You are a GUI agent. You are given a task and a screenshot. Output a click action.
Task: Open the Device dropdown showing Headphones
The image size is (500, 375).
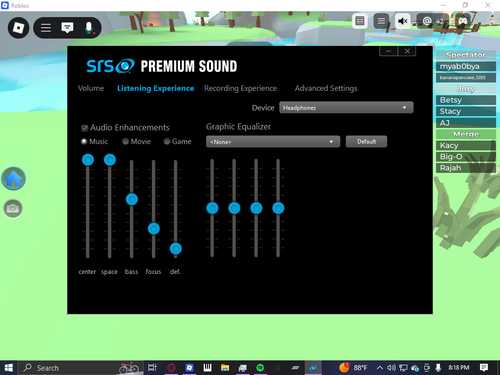coord(346,108)
